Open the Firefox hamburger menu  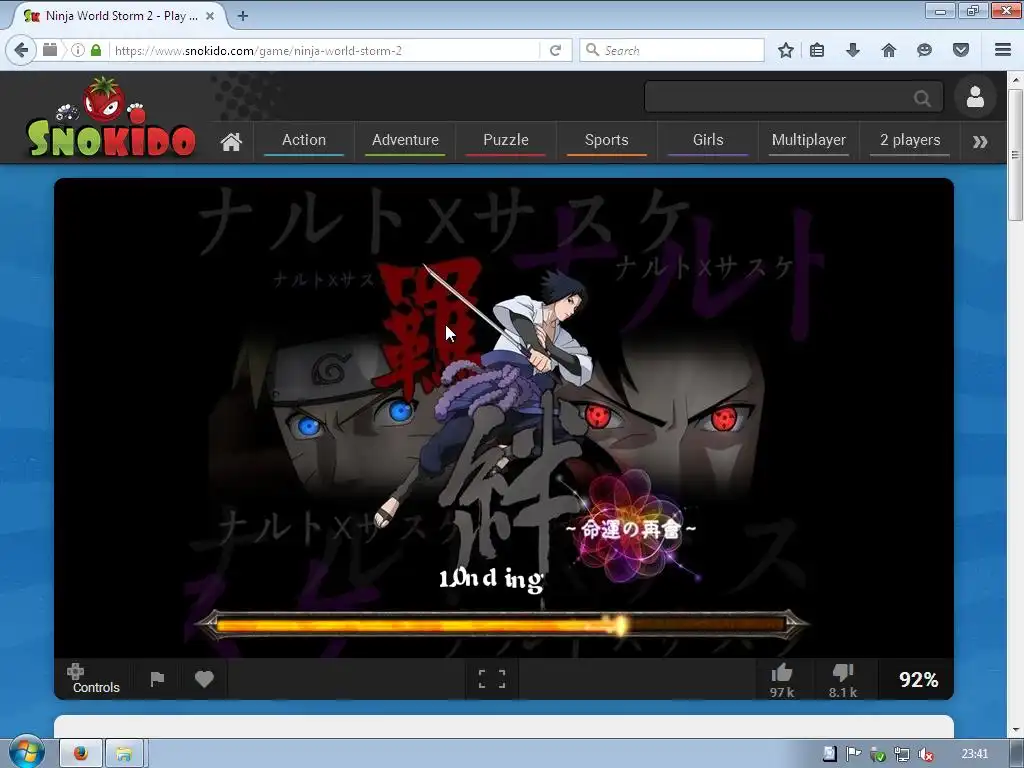(x=1003, y=50)
